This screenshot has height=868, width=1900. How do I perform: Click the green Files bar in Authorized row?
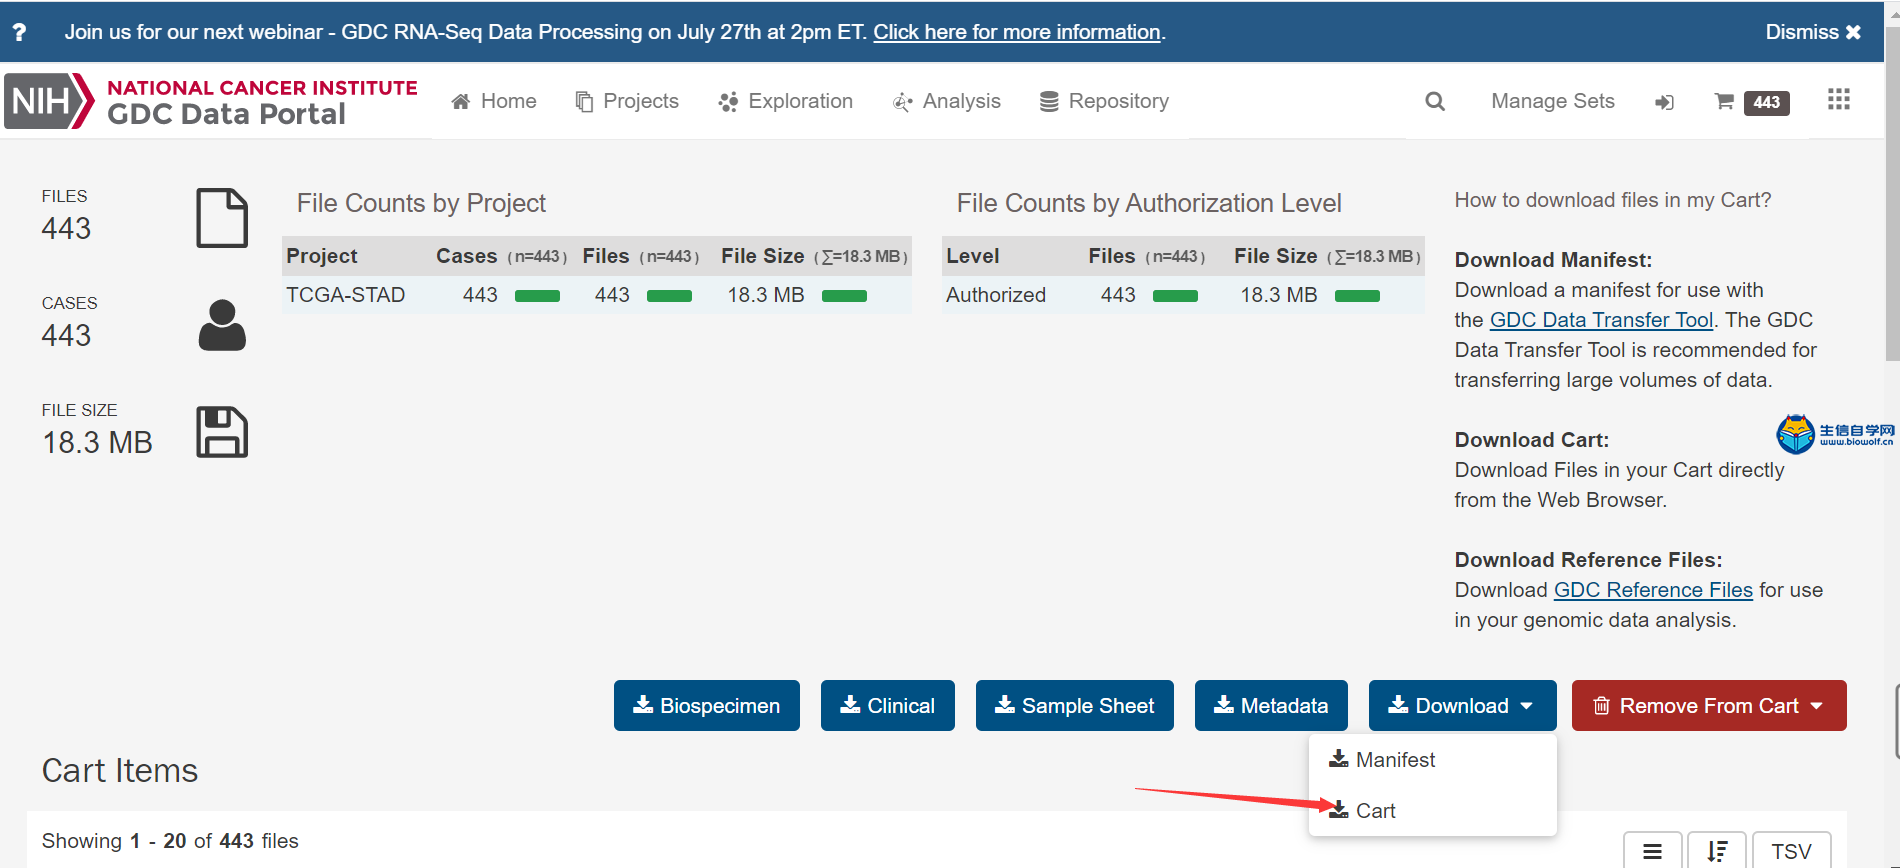coord(1175,296)
